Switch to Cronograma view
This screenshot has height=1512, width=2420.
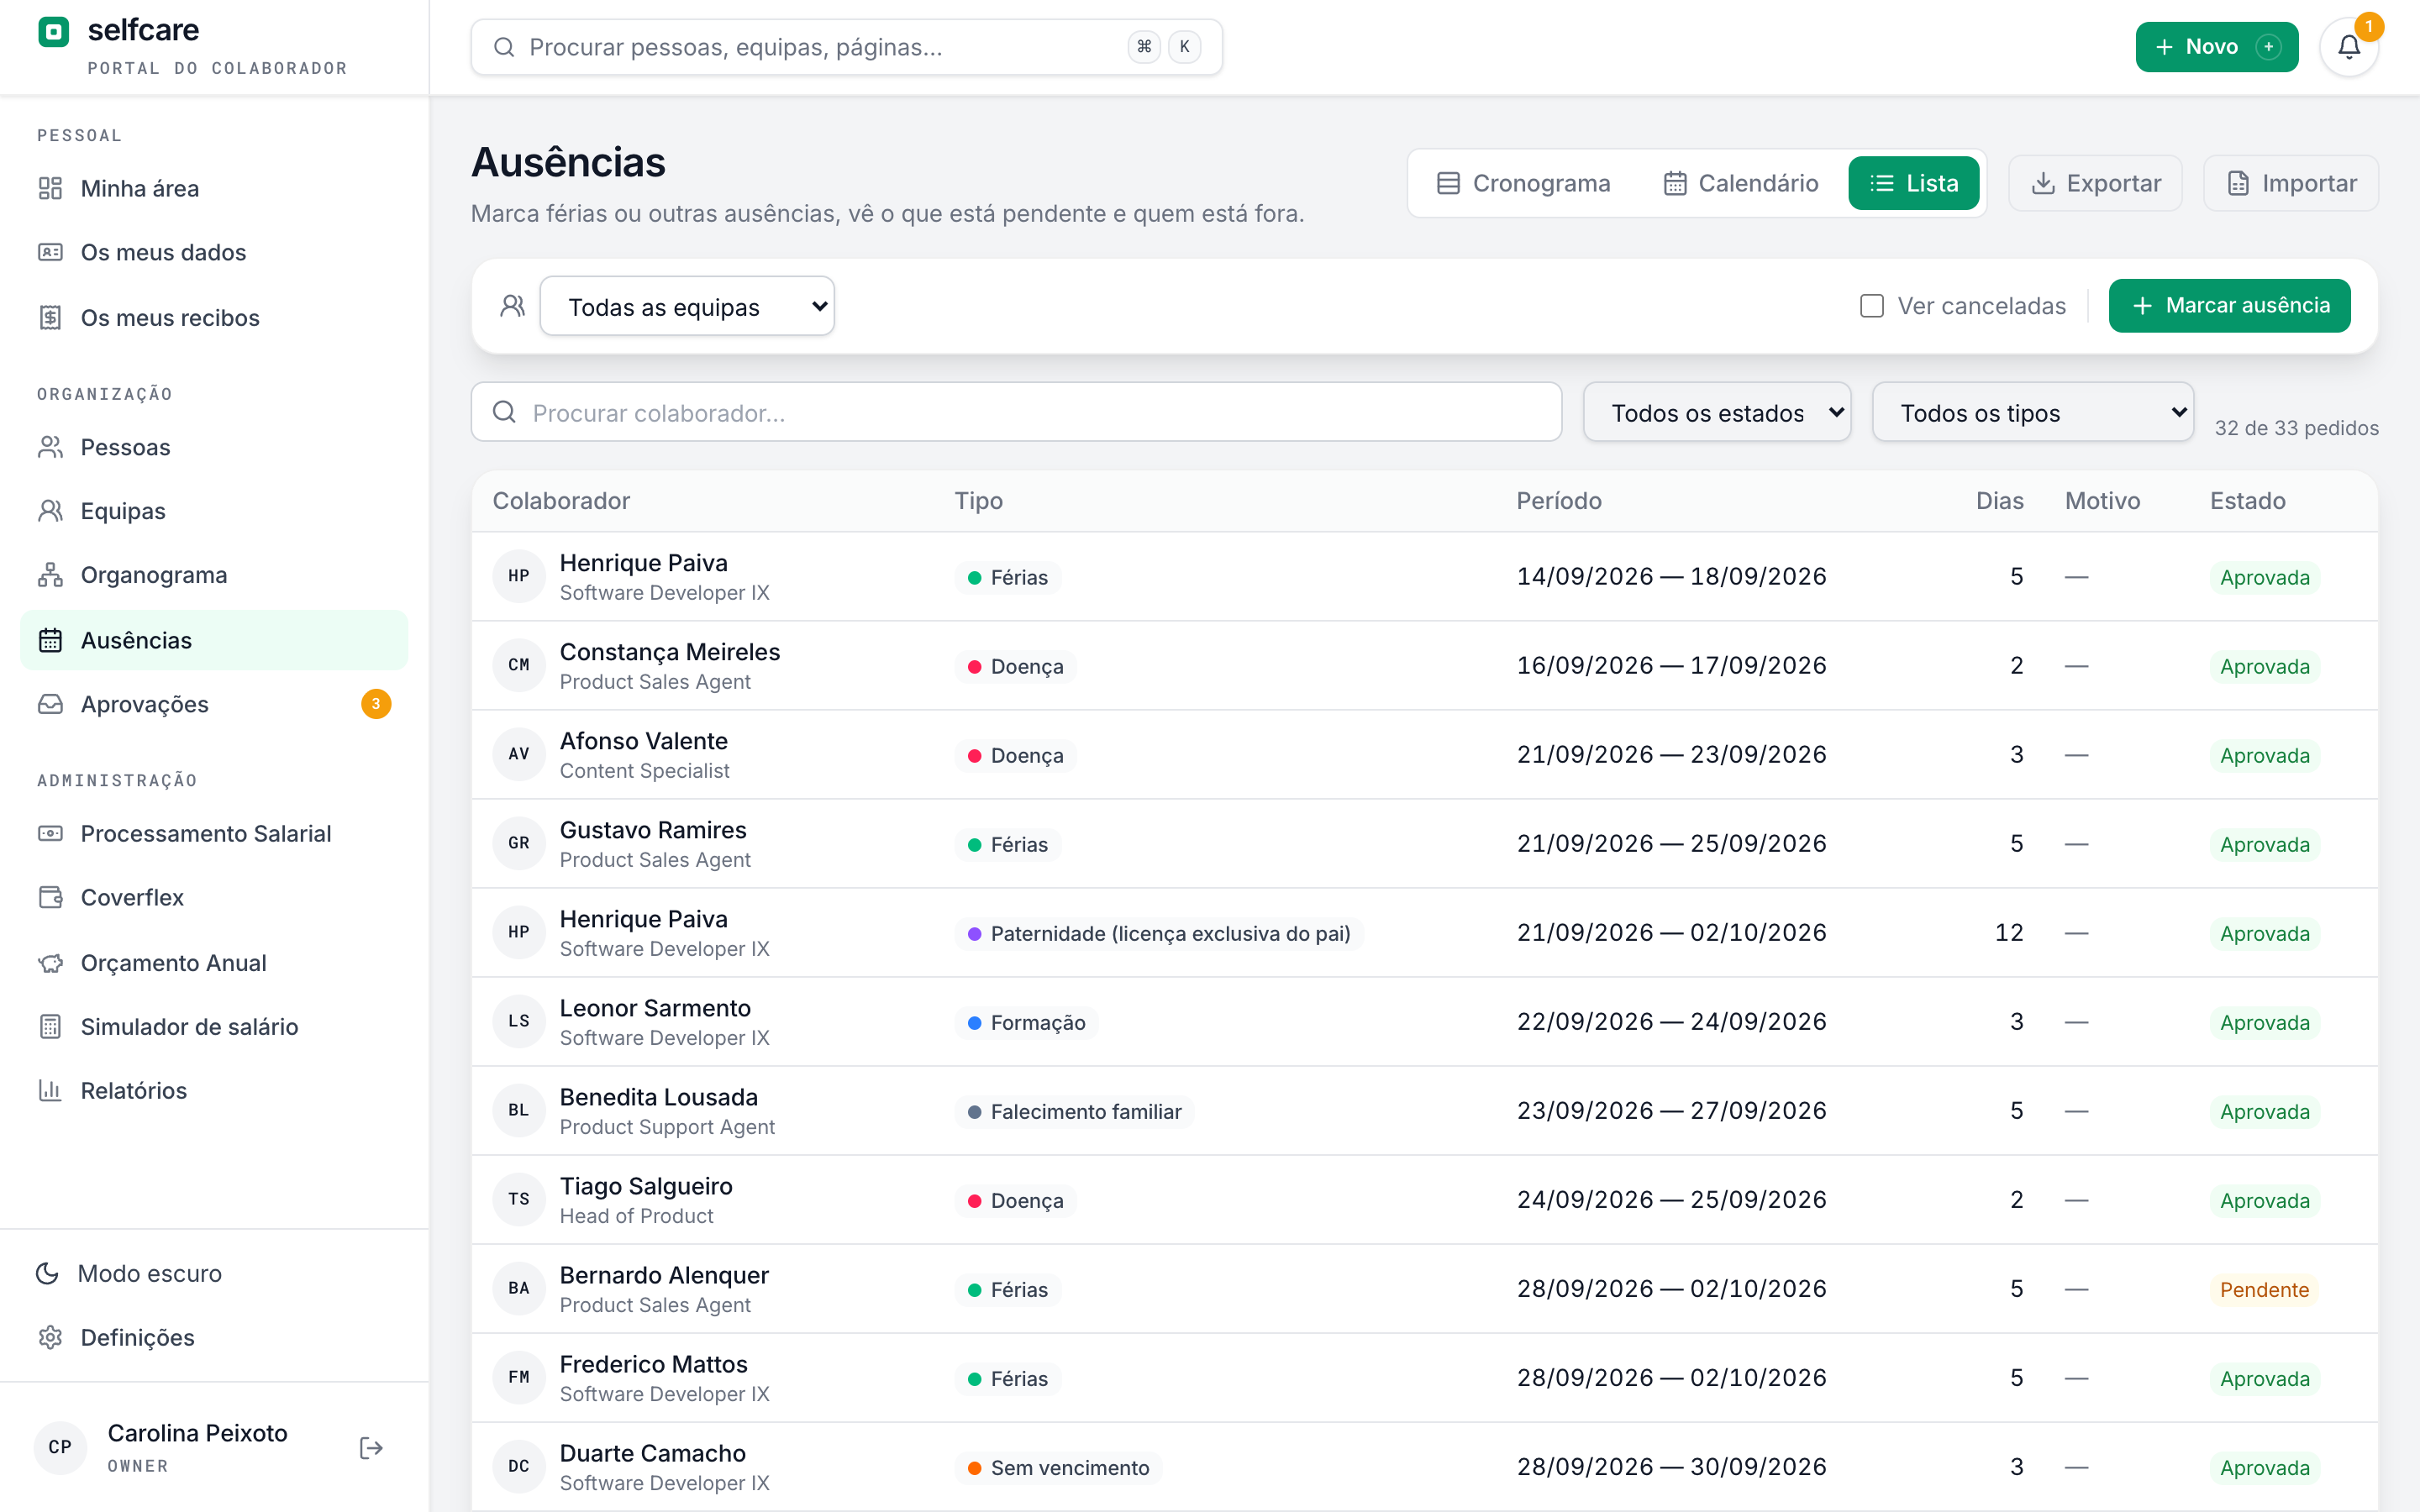point(1523,183)
